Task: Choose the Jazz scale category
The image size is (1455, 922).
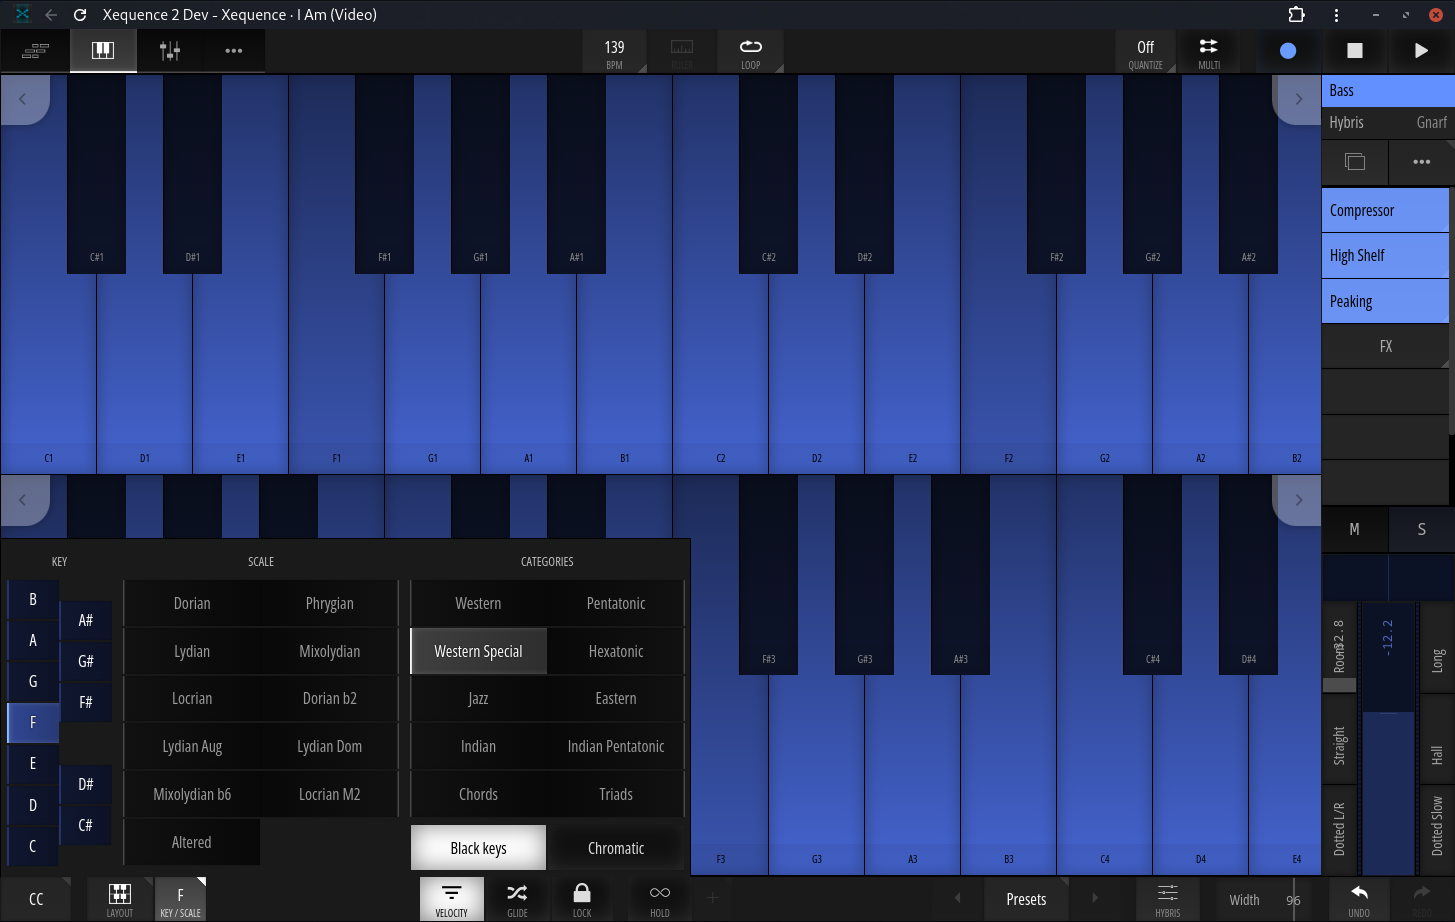Action: pyautogui.click(x=478, y=698)
